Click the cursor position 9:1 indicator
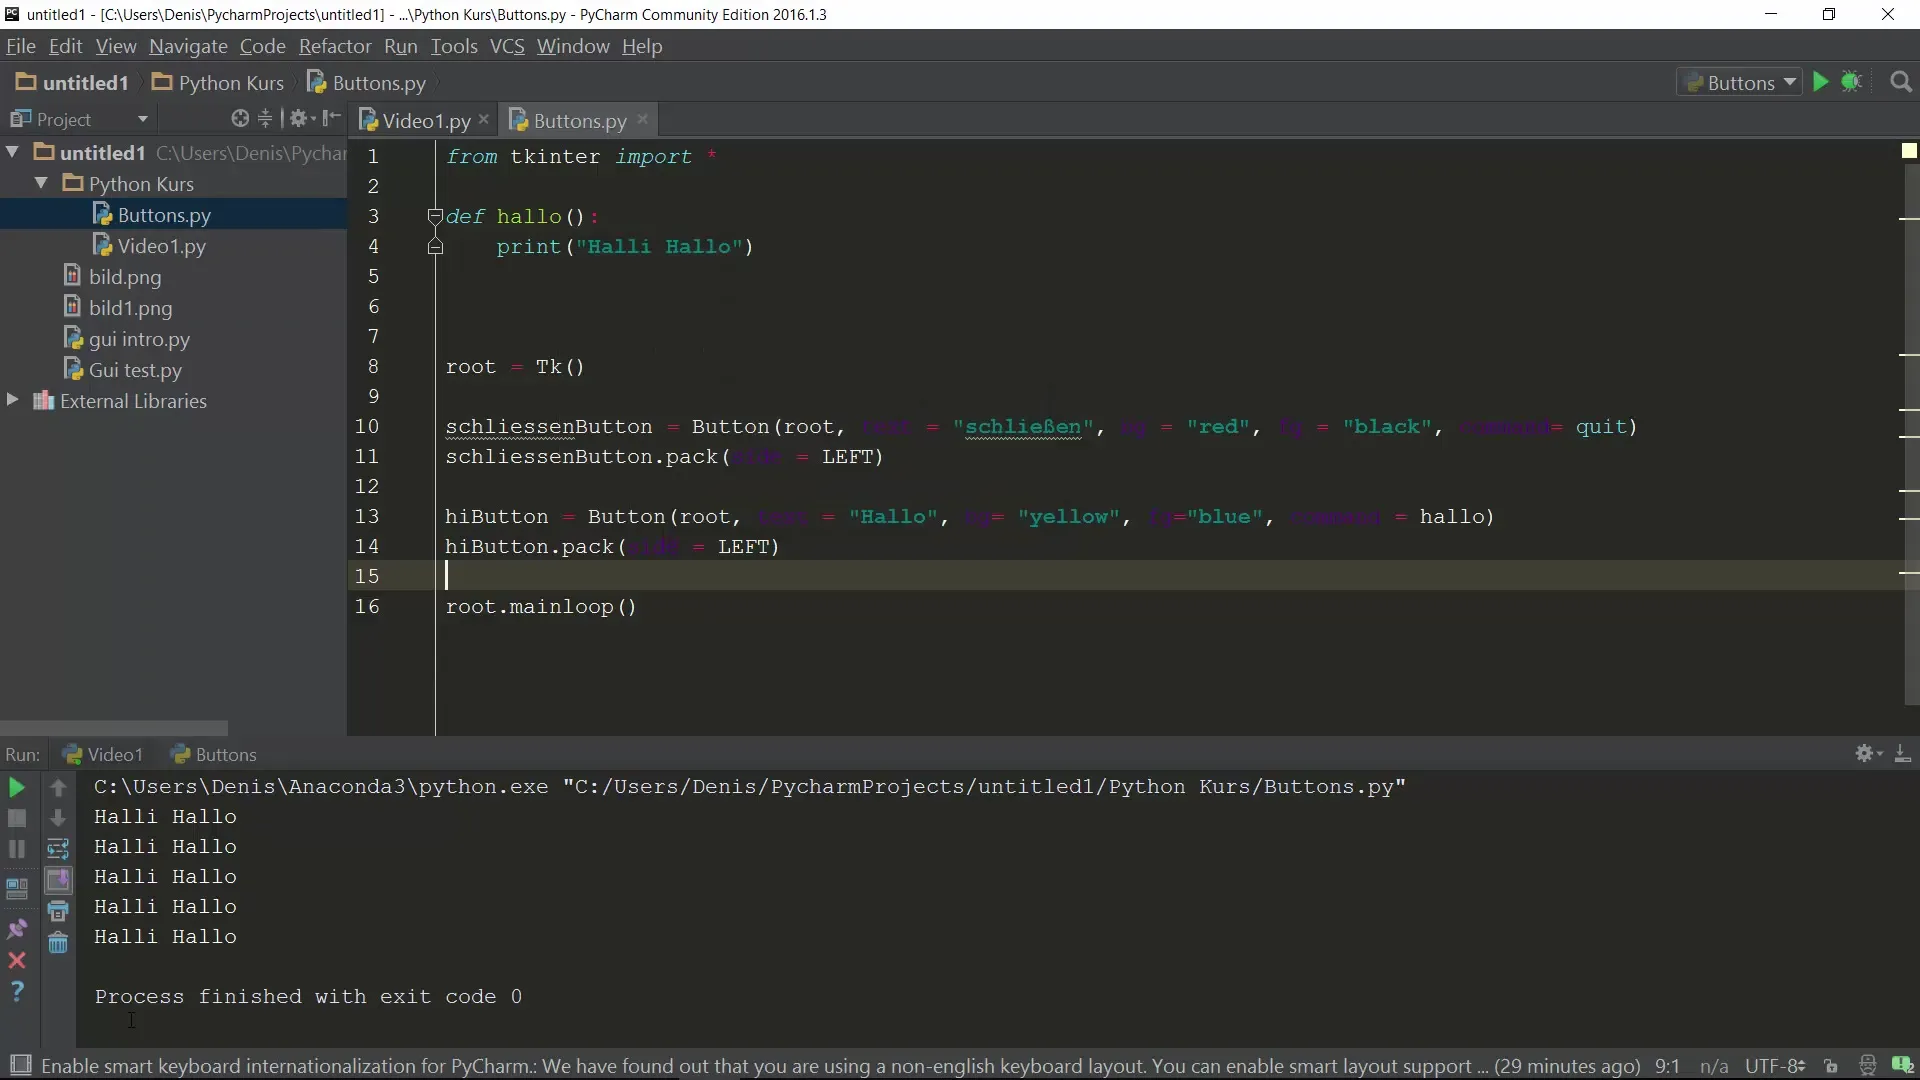The height and width of the screenshot is (1080, 1920). pyautogui.click(x=1667, y=1066)
